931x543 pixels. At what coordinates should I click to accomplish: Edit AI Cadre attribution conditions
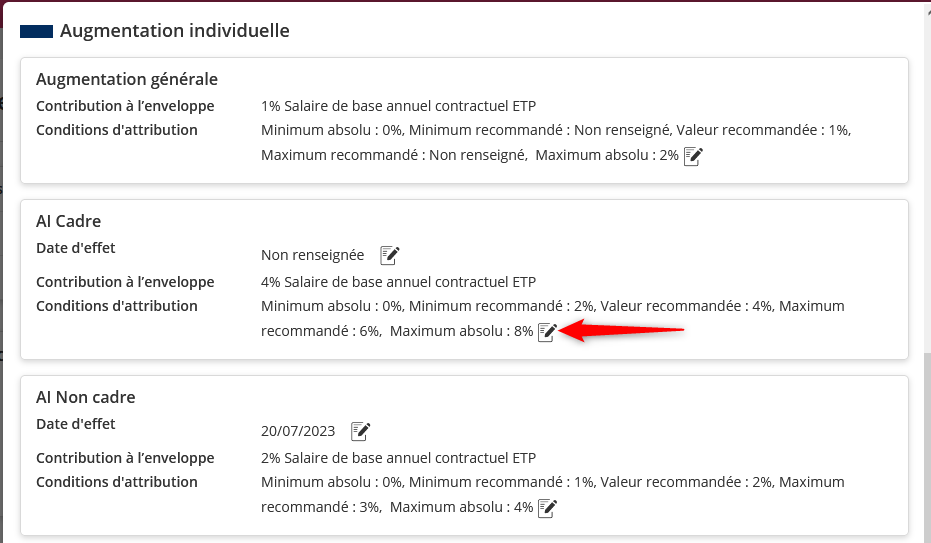(547, 332)
